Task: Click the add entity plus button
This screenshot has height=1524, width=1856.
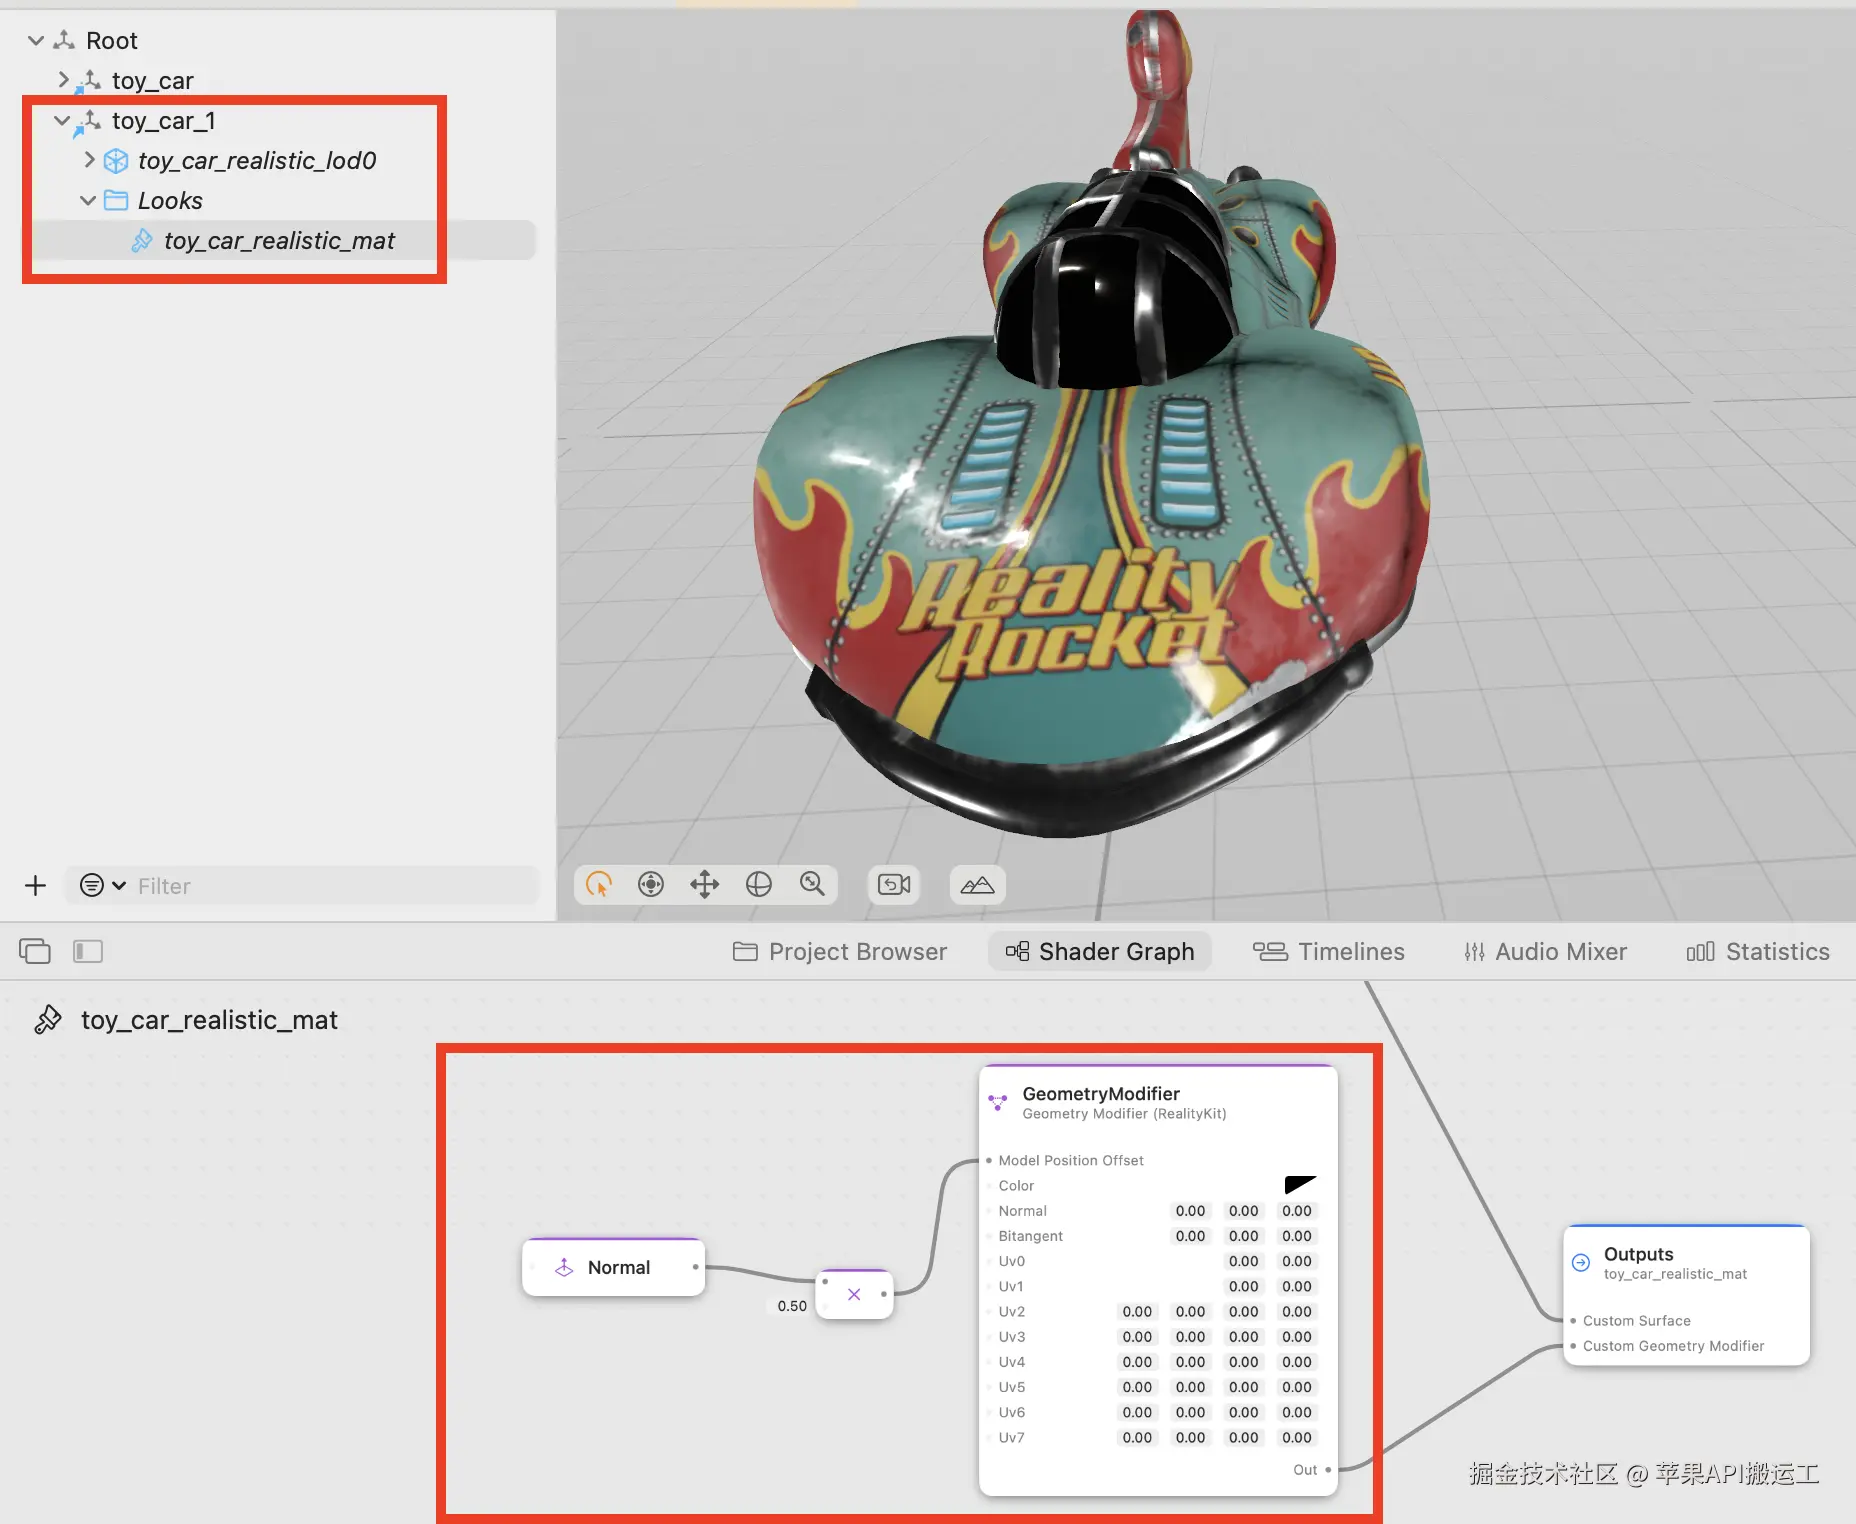Action: coord(36,885)
